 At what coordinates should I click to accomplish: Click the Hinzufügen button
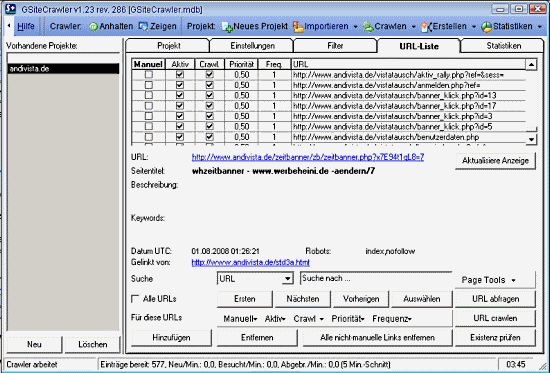(x=171, y=338)
